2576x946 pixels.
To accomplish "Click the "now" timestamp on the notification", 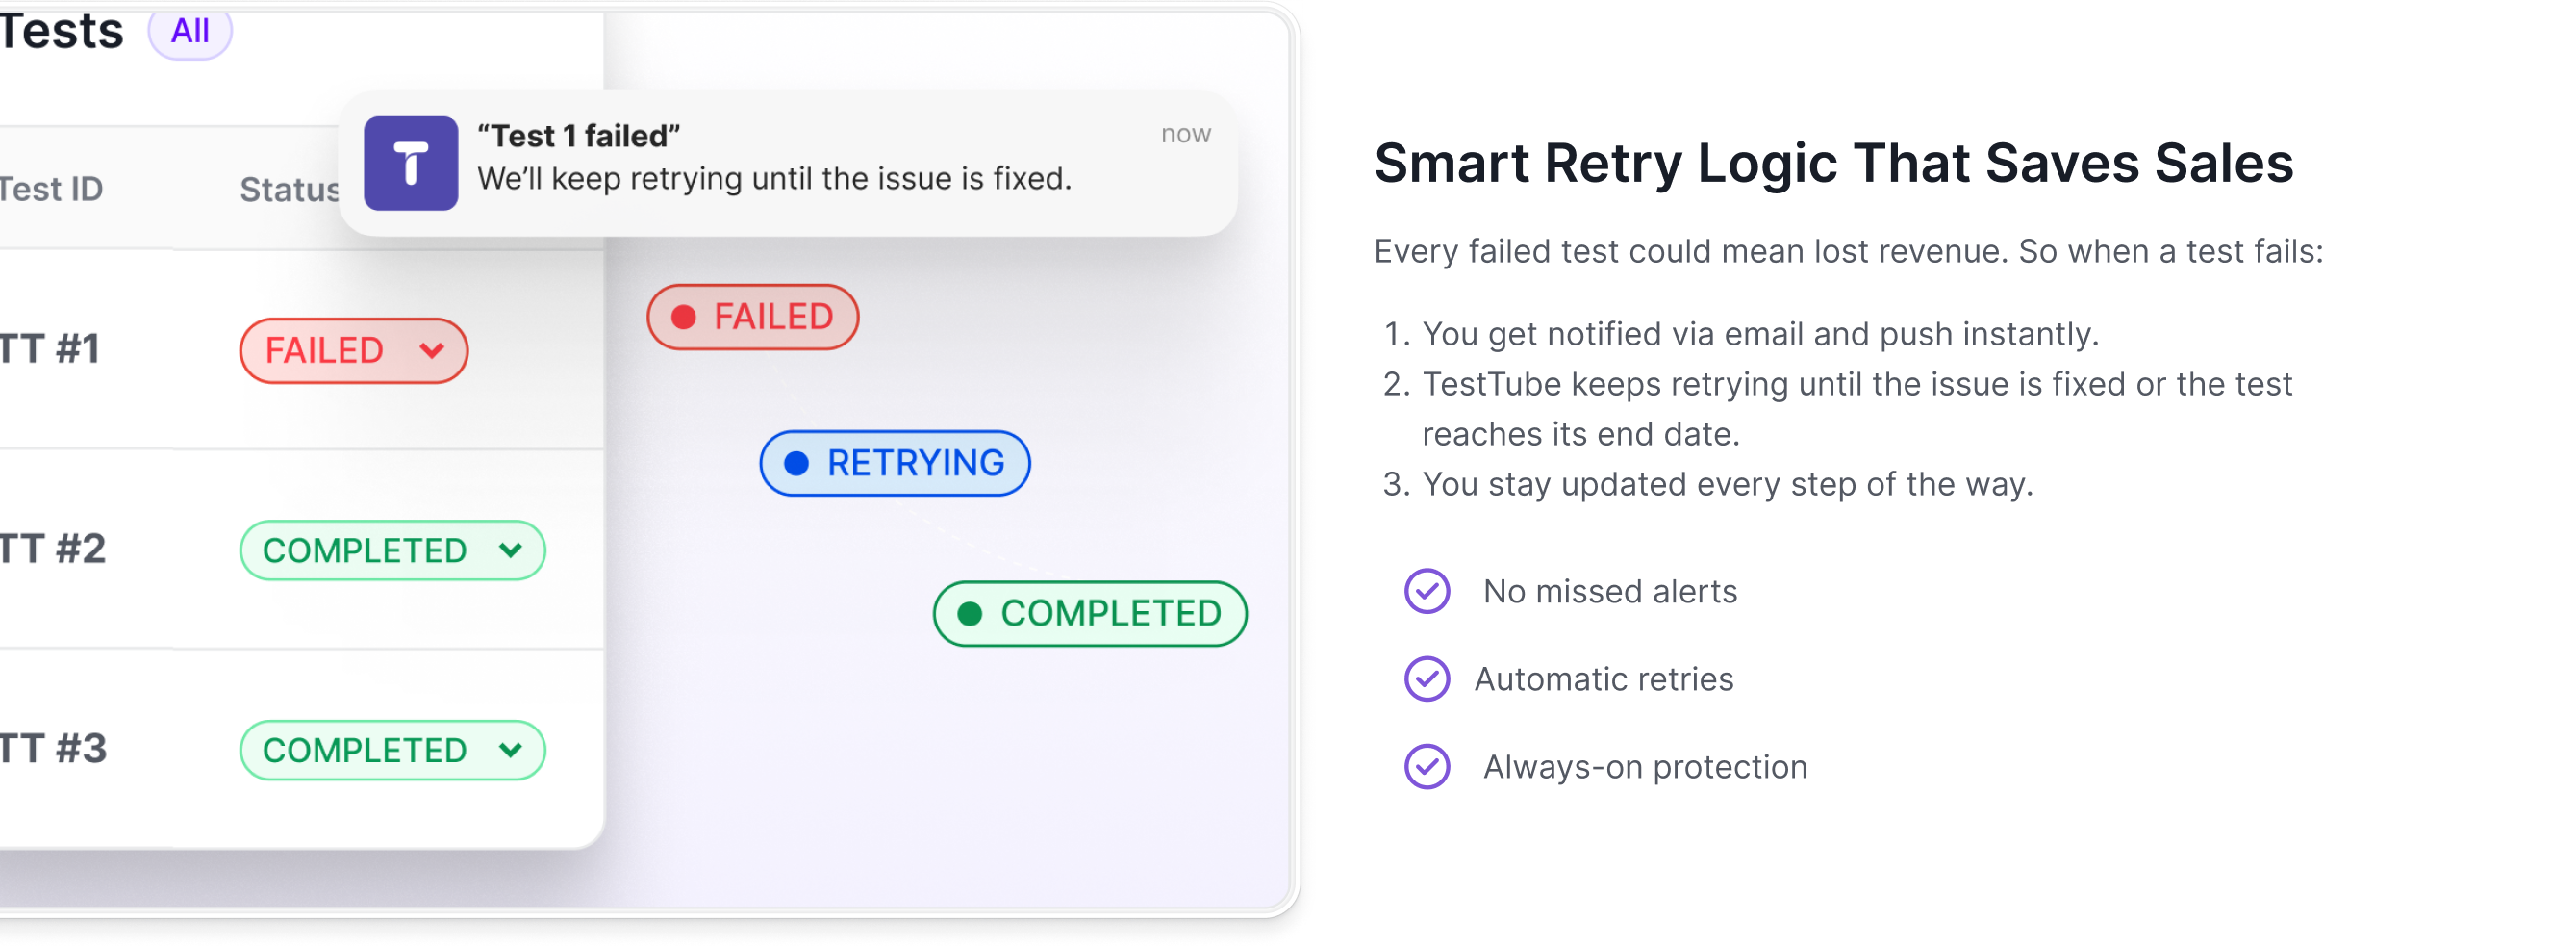I will [1185, 134].
